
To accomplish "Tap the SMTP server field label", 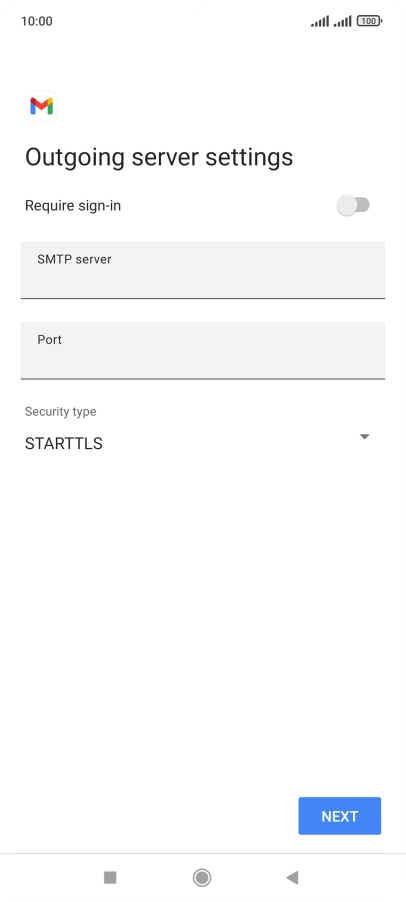I will [74, 259].
